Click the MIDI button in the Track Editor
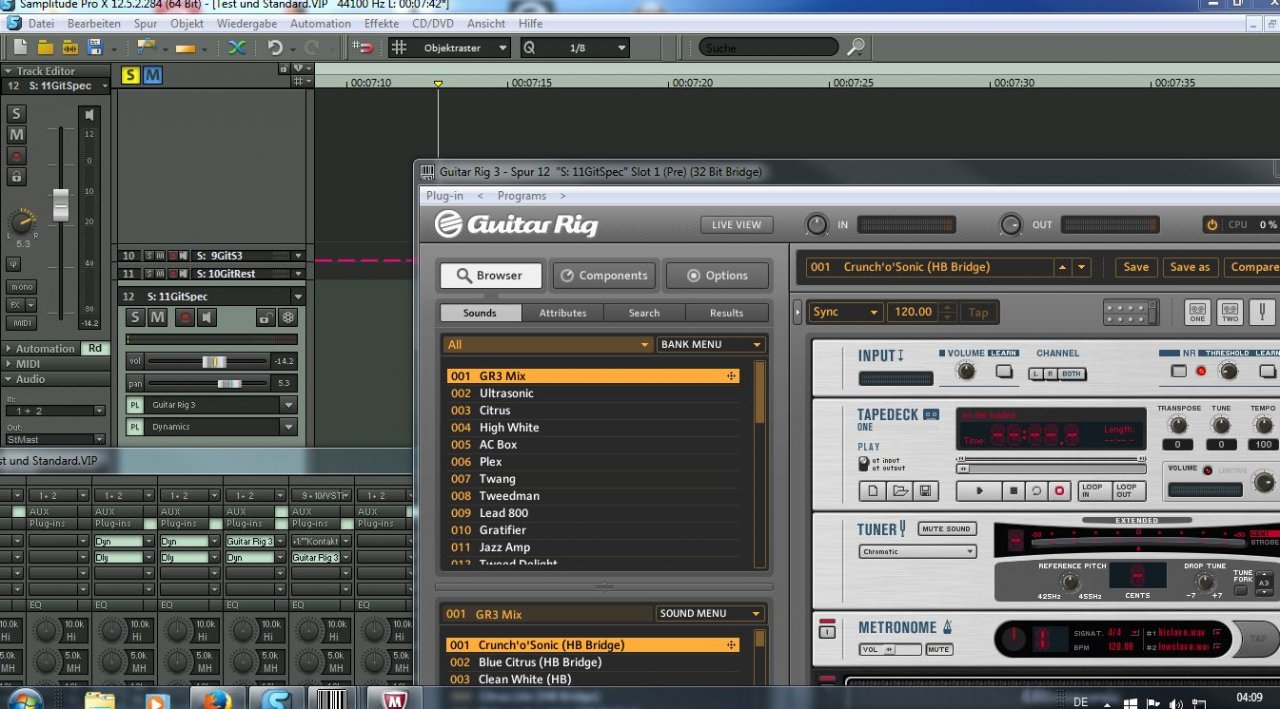 [21, 323]
